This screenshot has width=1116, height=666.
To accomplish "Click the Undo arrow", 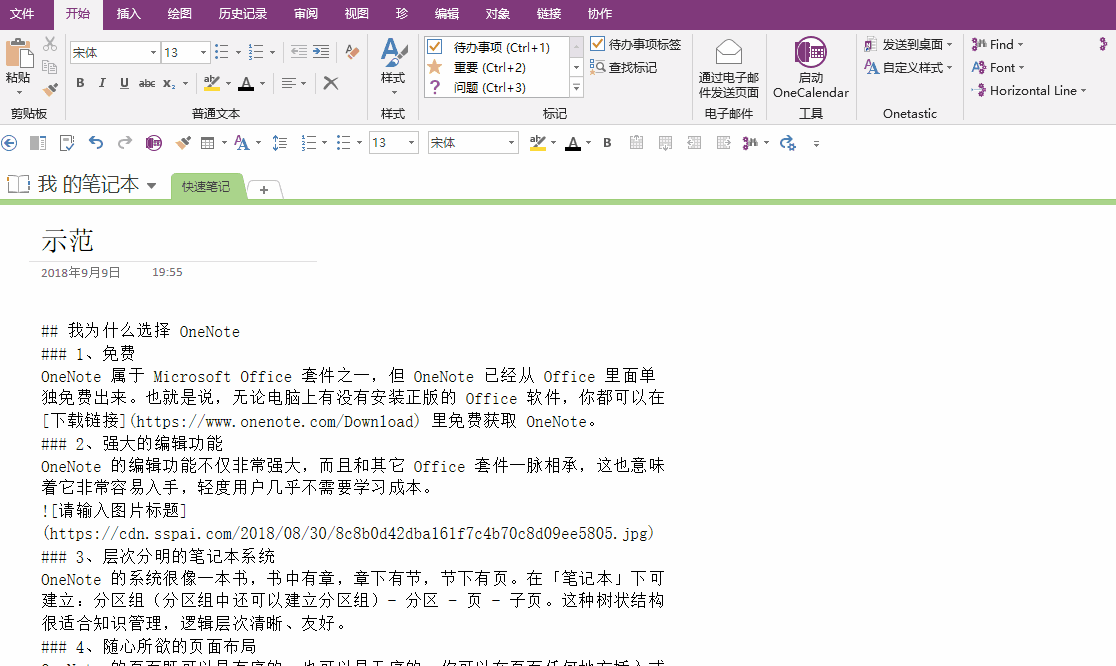I will point(96,143).
